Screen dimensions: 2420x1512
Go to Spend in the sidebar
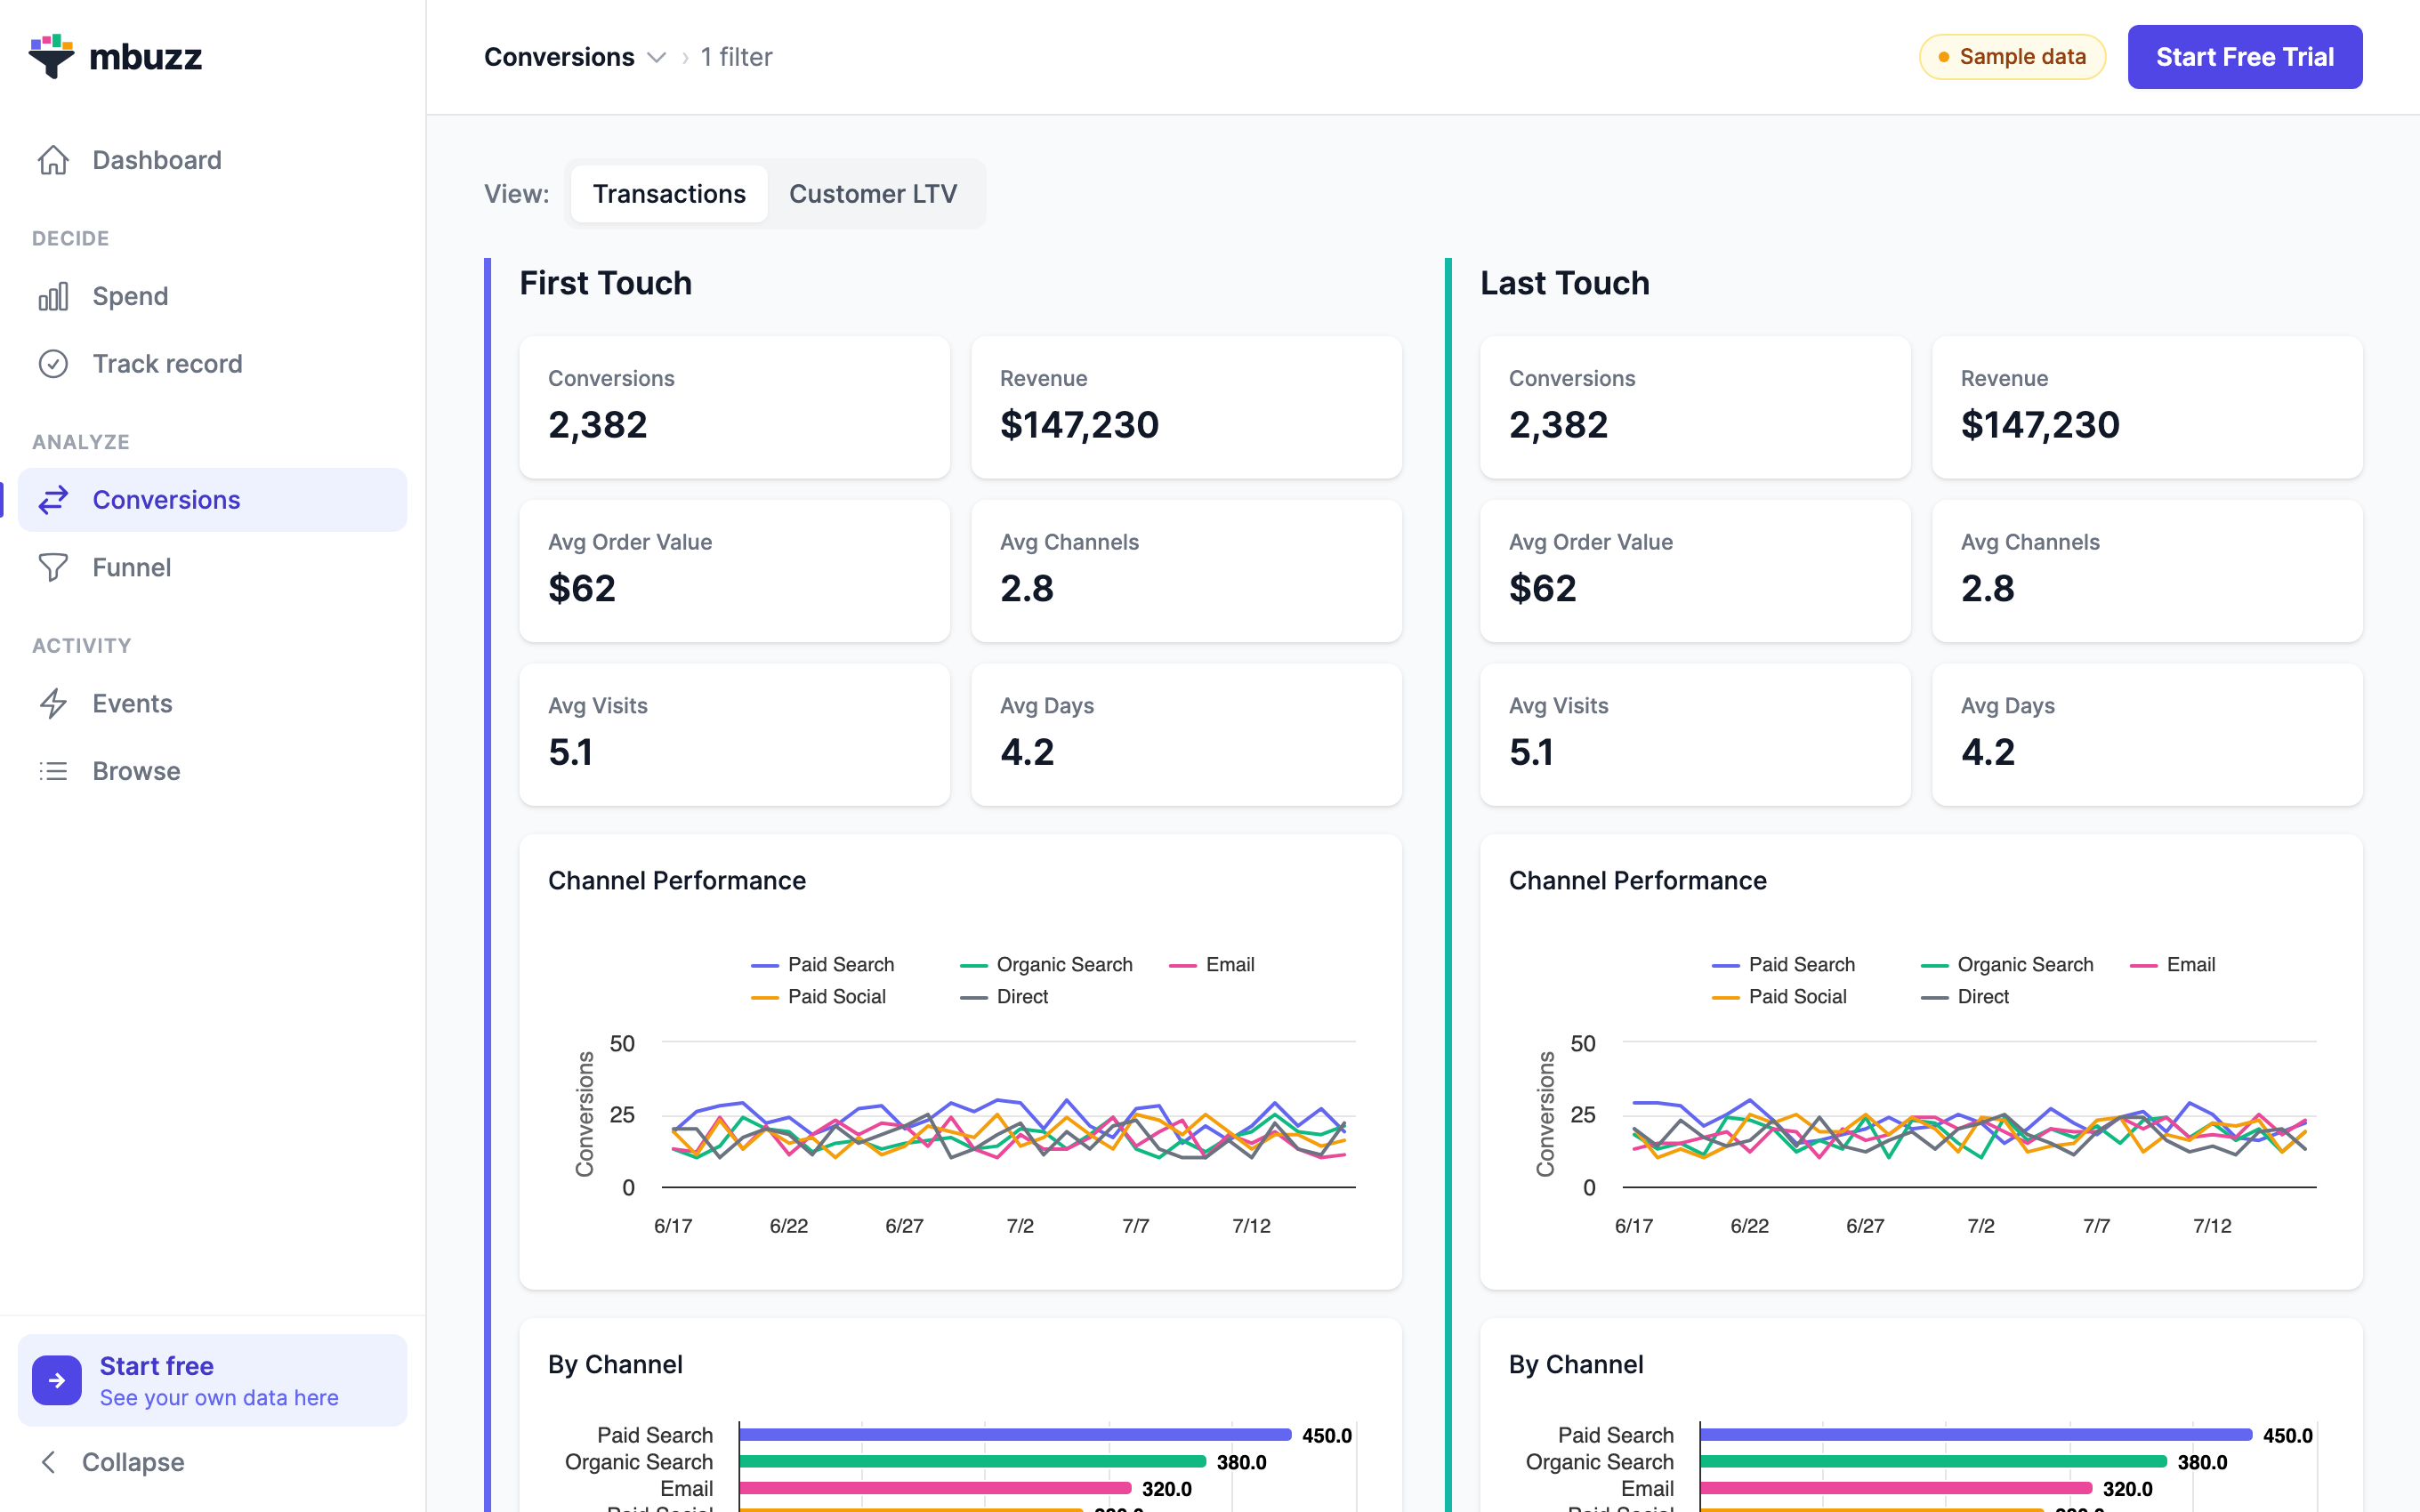pos(212,296)
